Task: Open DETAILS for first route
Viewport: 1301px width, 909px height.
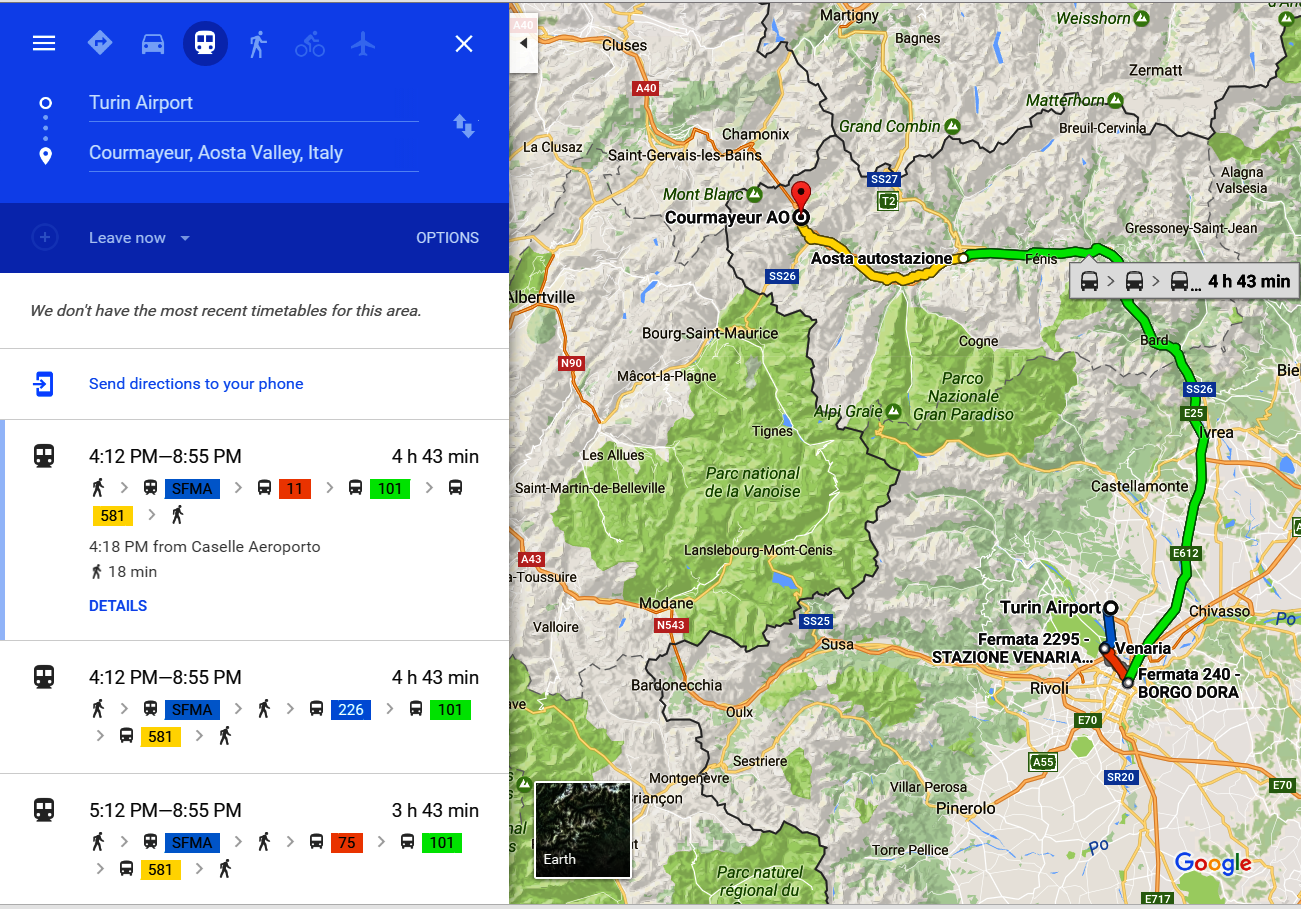Action: 118,606
